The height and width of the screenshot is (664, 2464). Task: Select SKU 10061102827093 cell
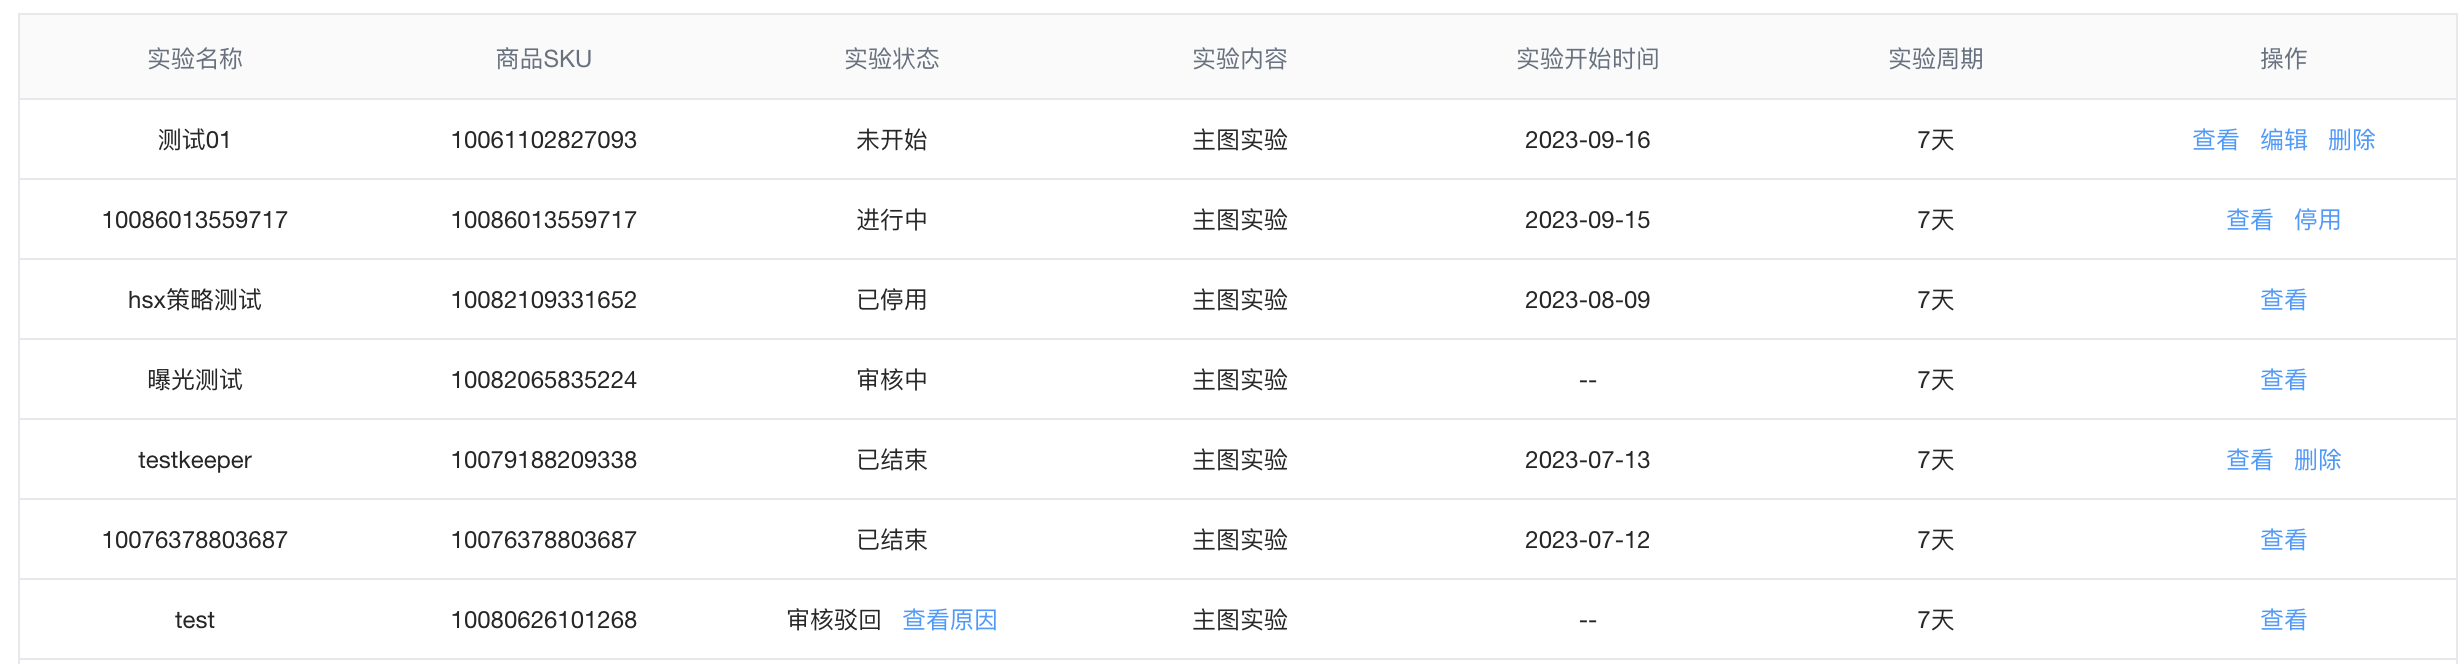(543, 140)
